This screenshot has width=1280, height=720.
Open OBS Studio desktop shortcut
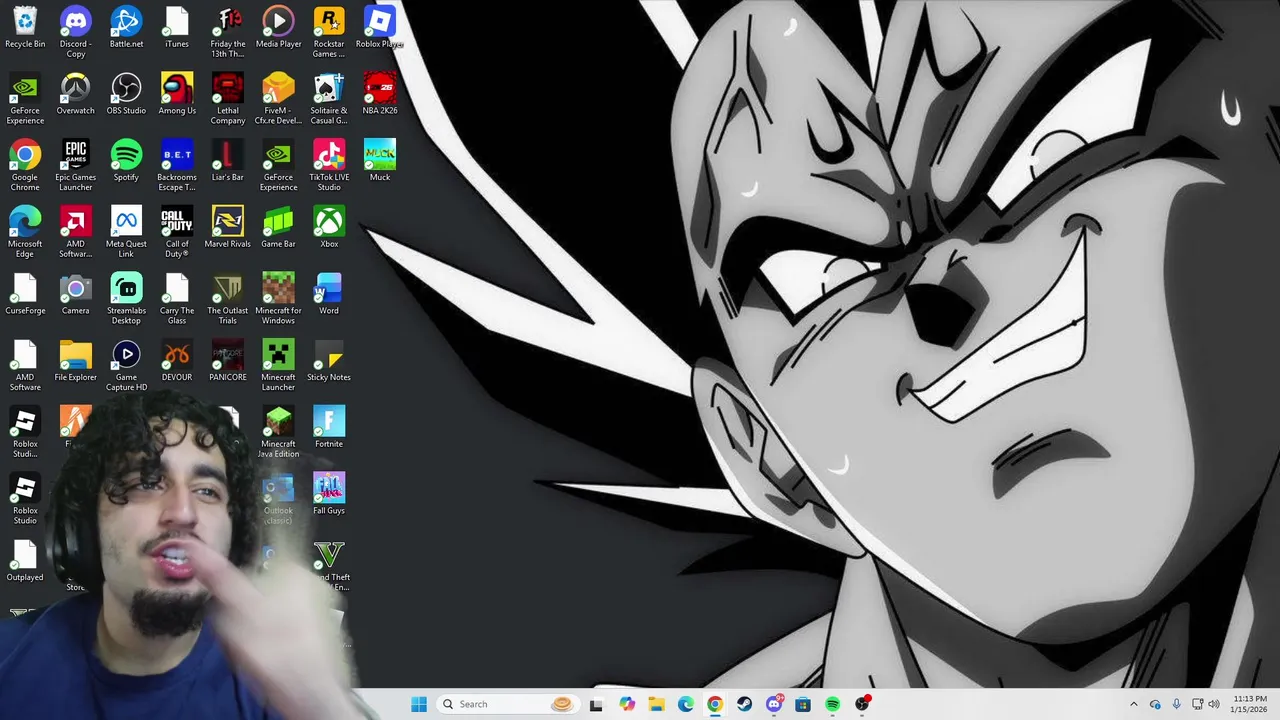pyautogui.click(x=126, y=95)
